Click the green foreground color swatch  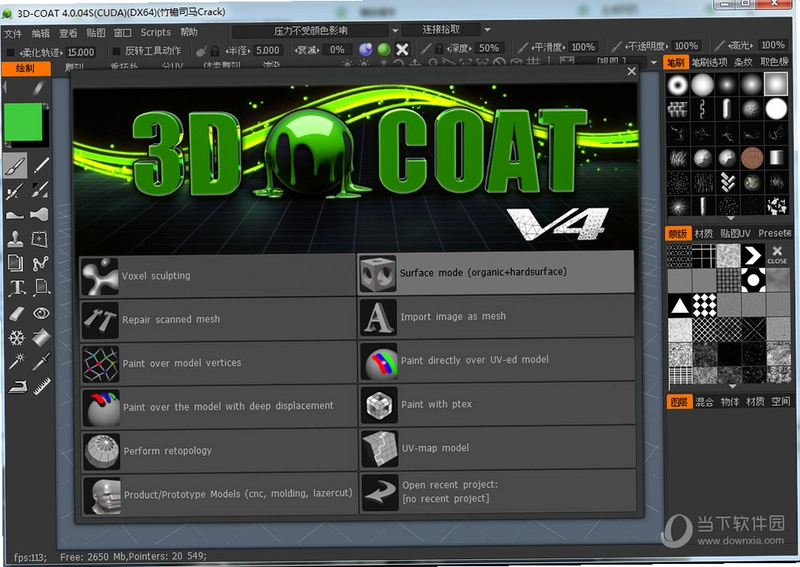pos(23,121)
